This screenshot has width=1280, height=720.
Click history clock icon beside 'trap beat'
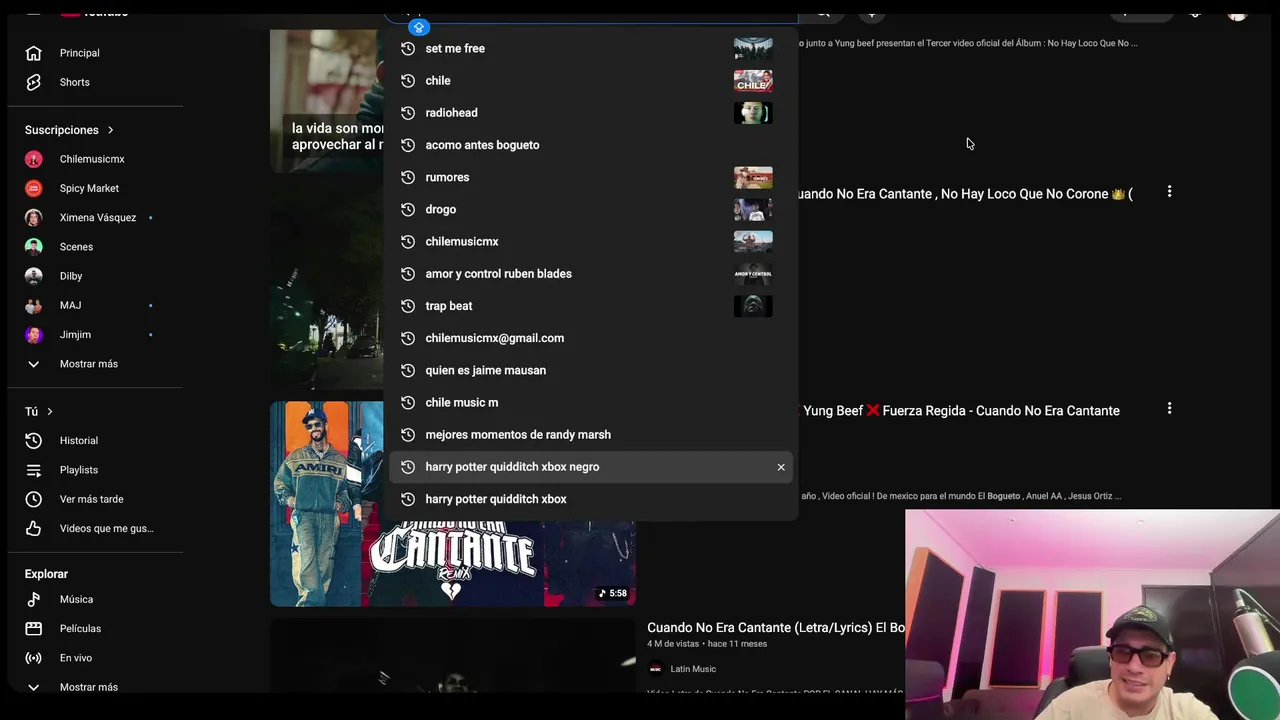pos(408,306)
